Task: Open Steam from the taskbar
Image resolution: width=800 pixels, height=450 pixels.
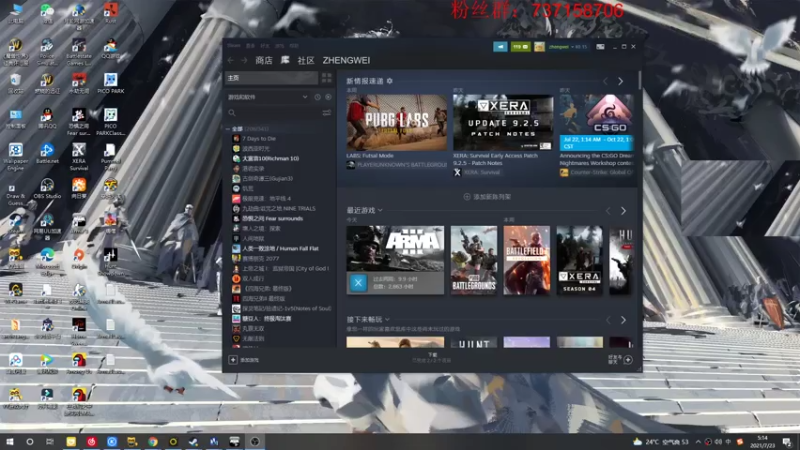Action: click(193, 441)
